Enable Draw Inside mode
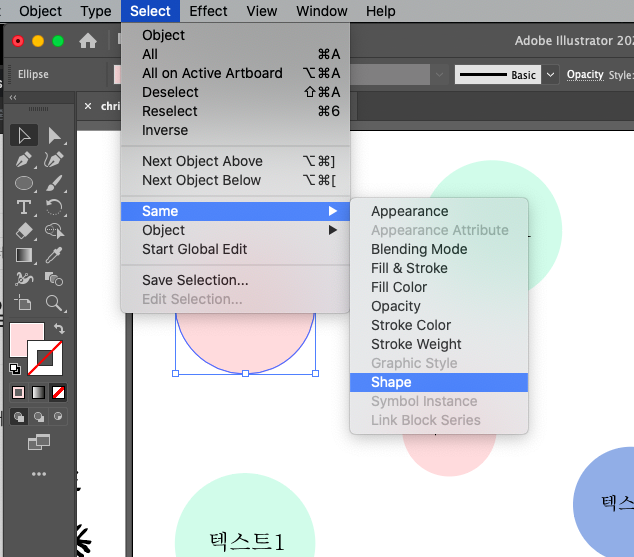Viewport: 634px width, 557px height. tap(58, 417)
